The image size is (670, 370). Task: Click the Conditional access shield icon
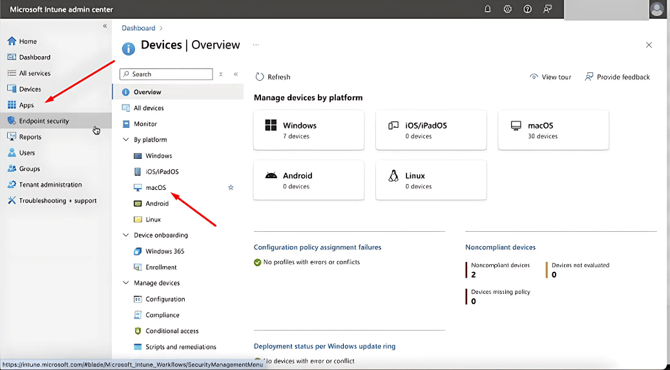(138, 331)
